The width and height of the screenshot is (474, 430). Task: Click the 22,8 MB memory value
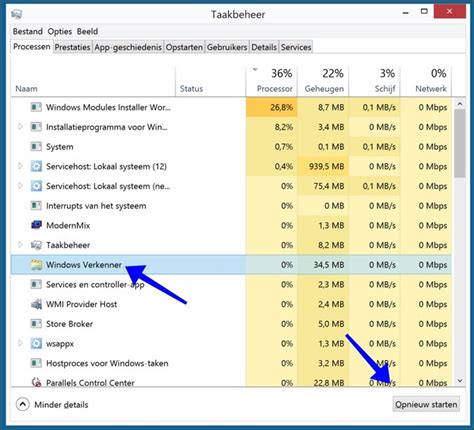click(329, 383)
